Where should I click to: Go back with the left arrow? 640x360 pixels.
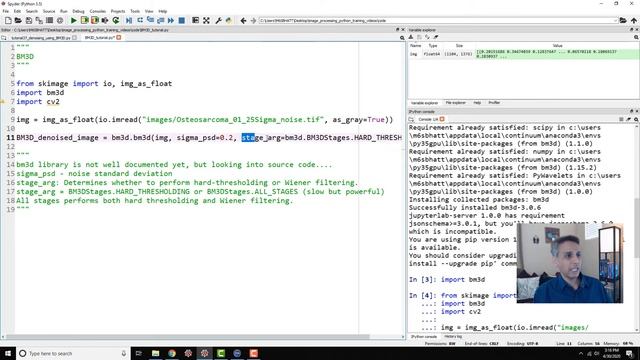(243, 20)
